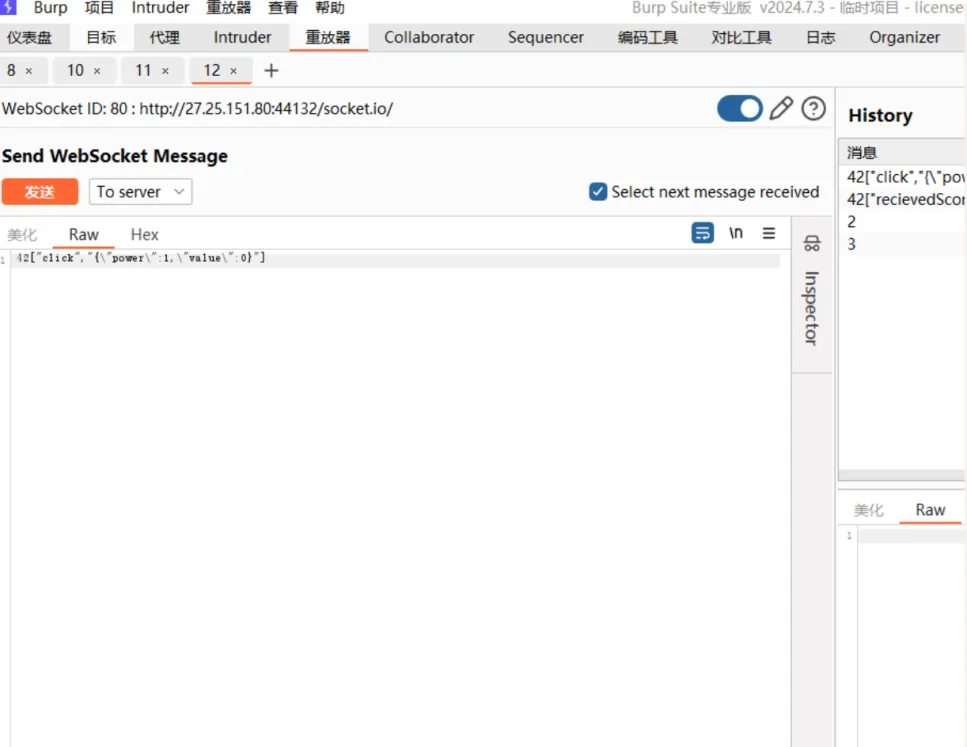Switch to the 日志 tab
This screenshot has width=967, height=747.
[821, 38]
